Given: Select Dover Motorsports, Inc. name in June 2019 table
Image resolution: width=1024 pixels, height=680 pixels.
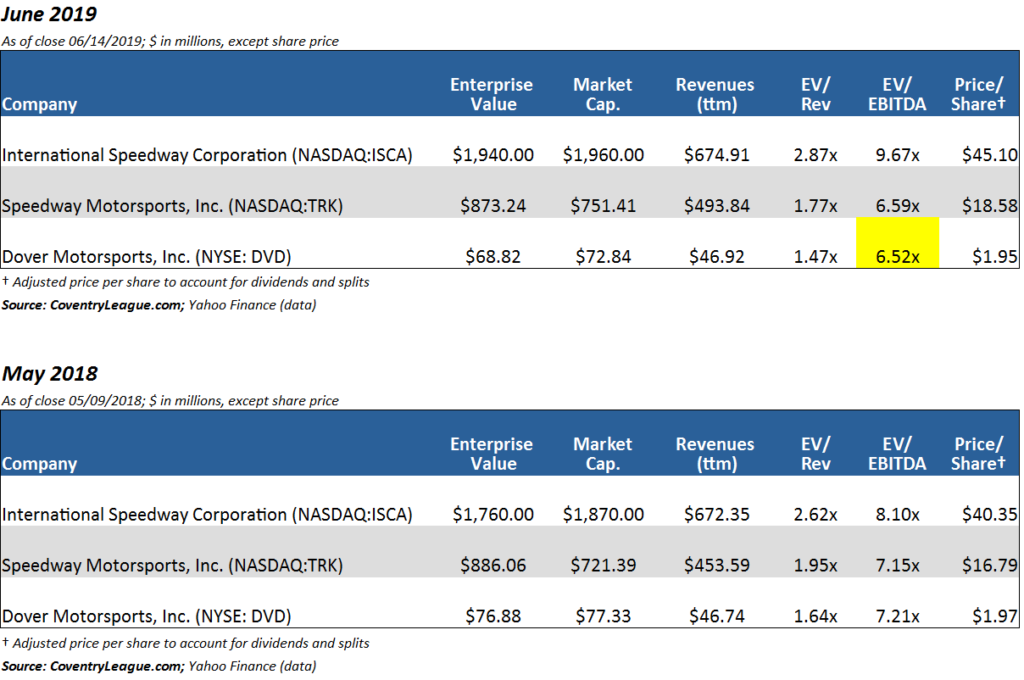Looking at the screenshot, I should coord(146,257).
